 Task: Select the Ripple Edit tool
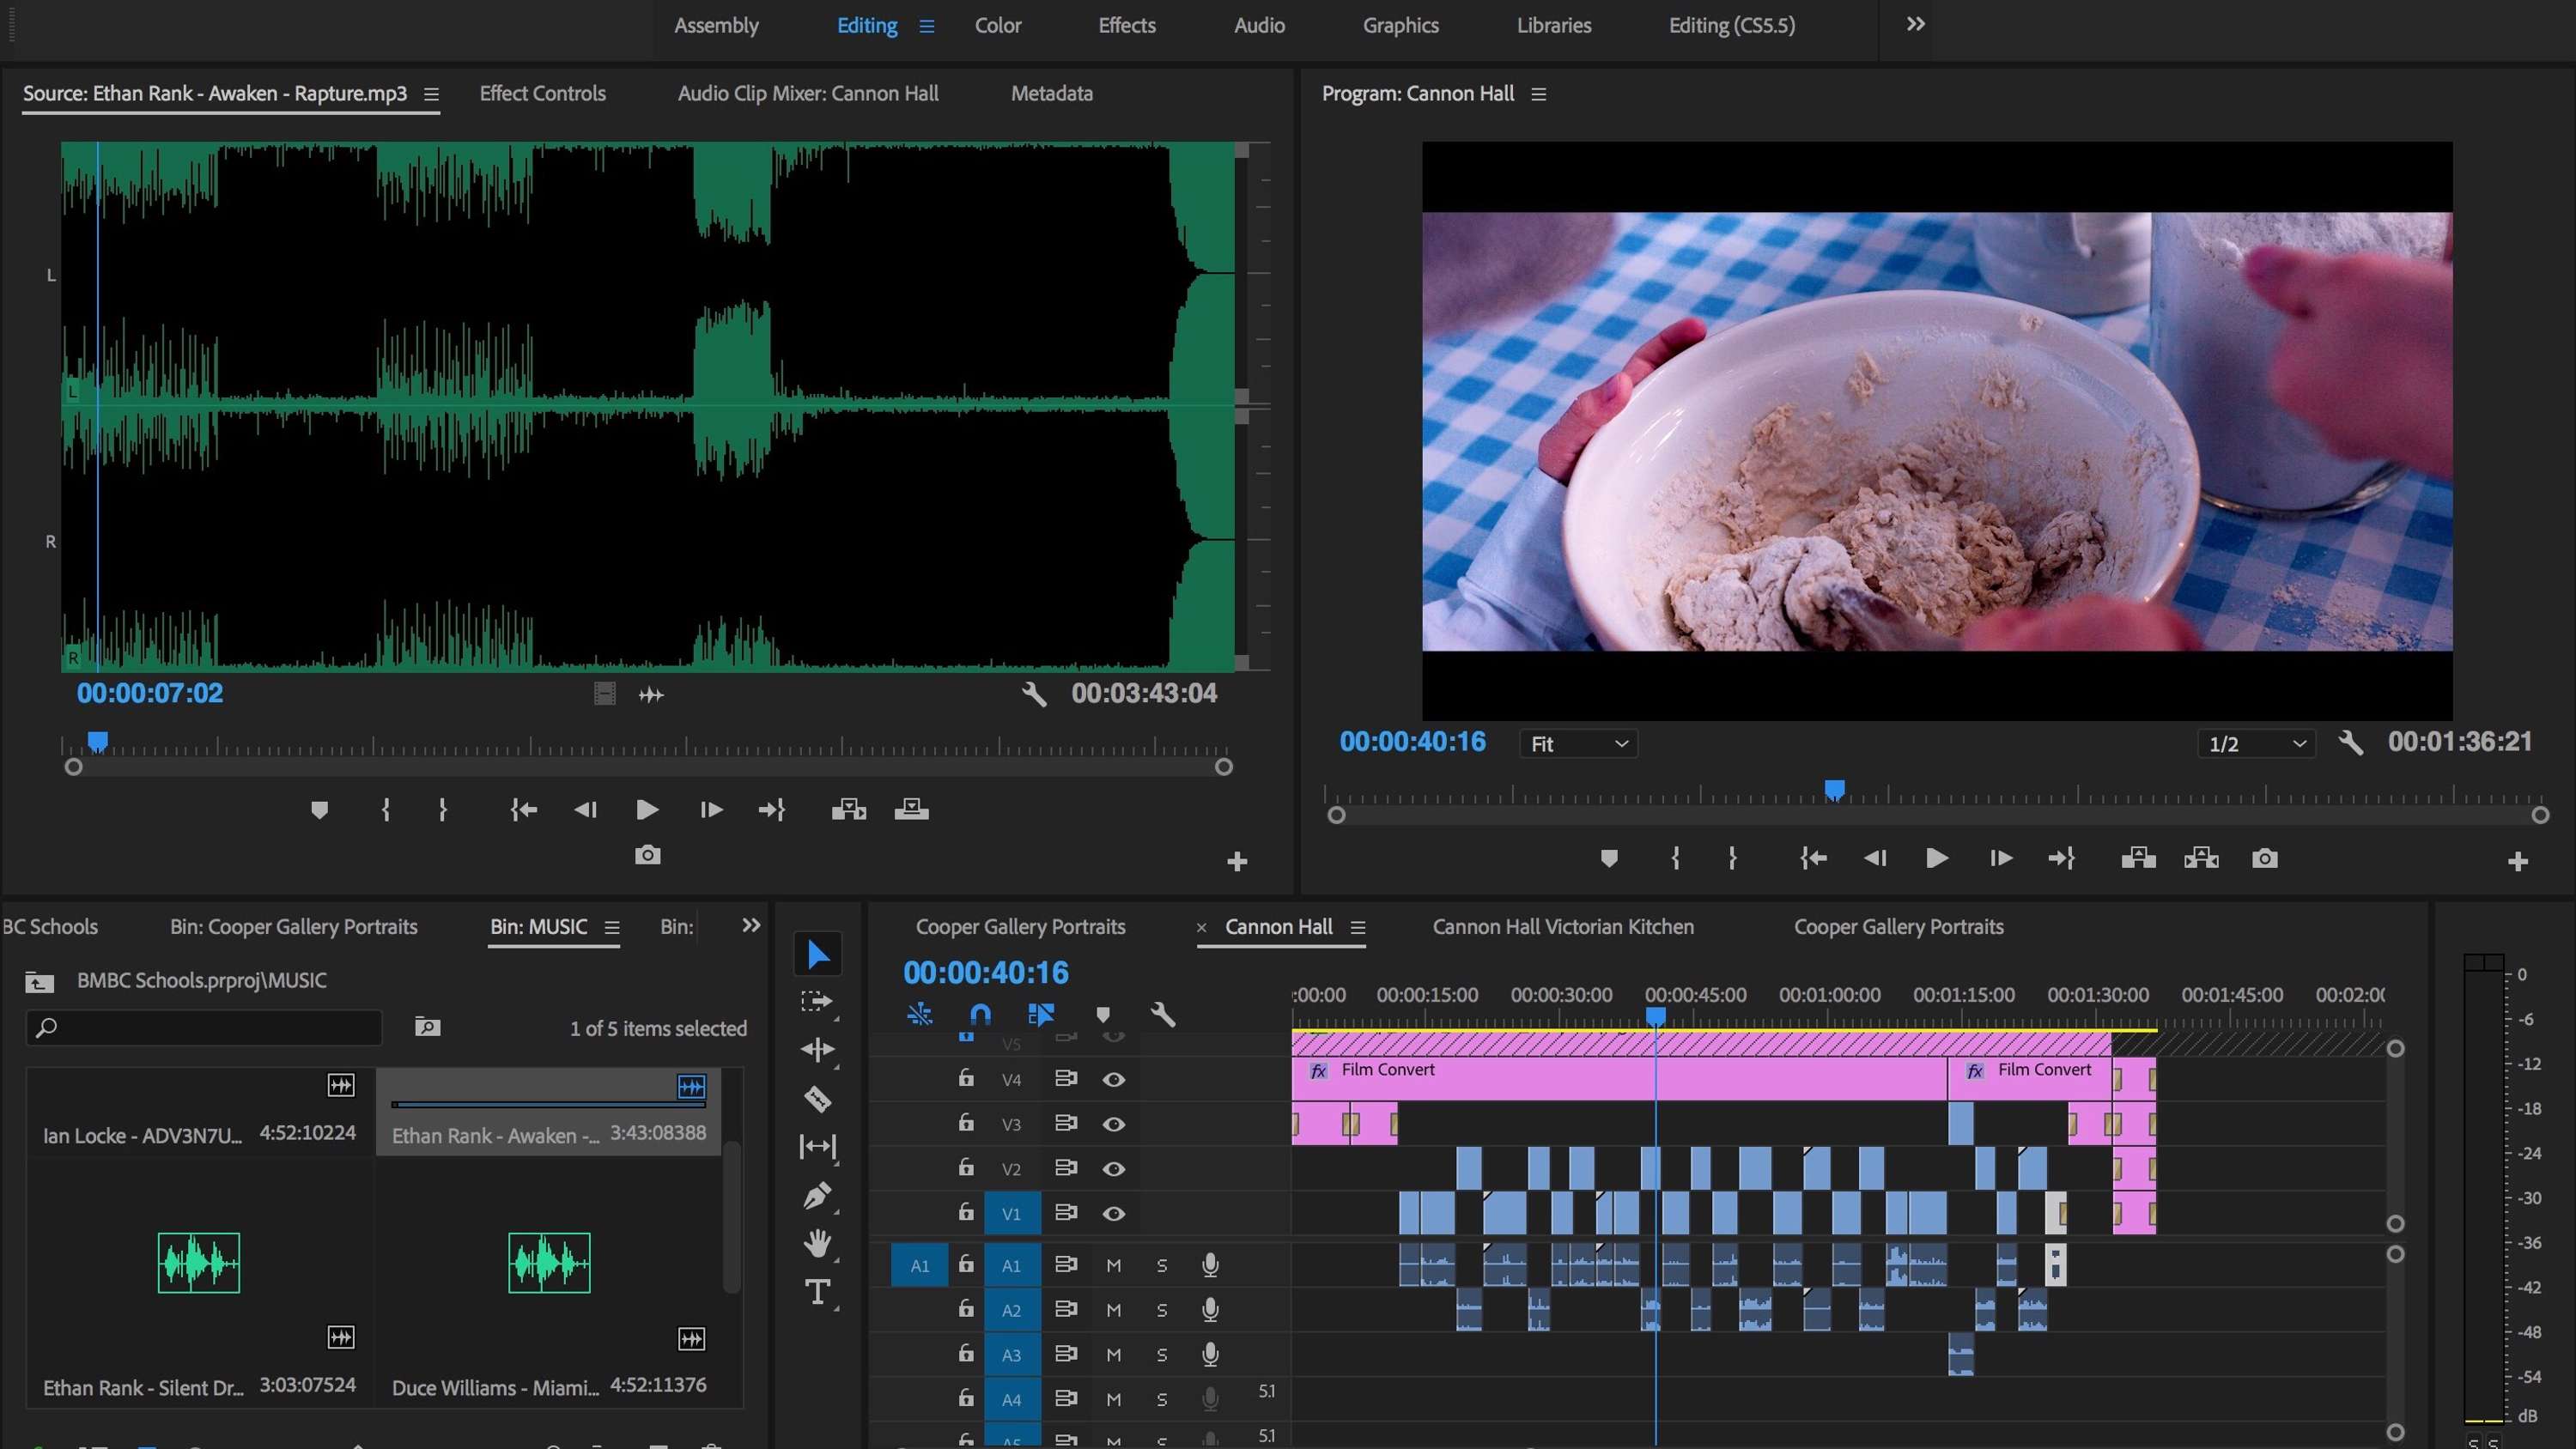point(817,1049)
